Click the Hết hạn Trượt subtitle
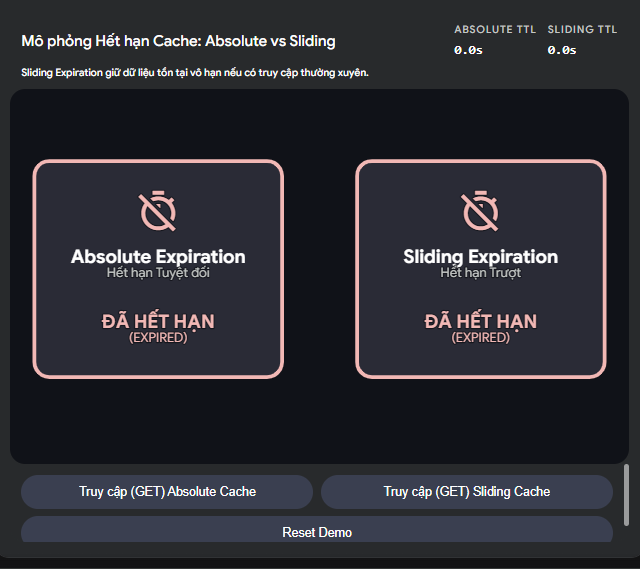 point(480,272)
